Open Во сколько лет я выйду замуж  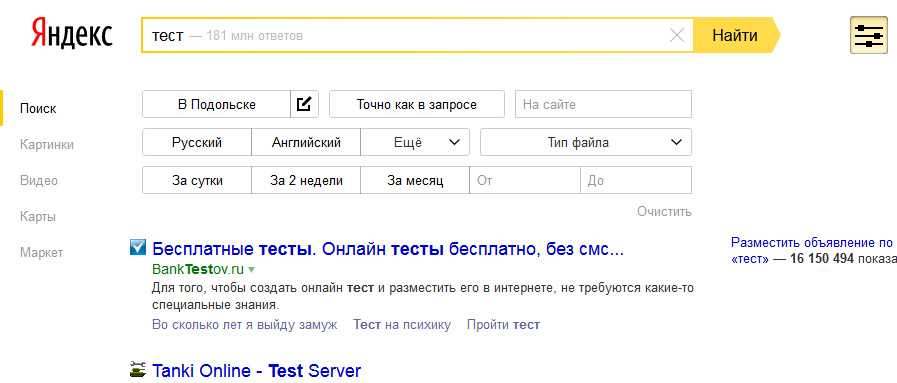coord(245,325)
